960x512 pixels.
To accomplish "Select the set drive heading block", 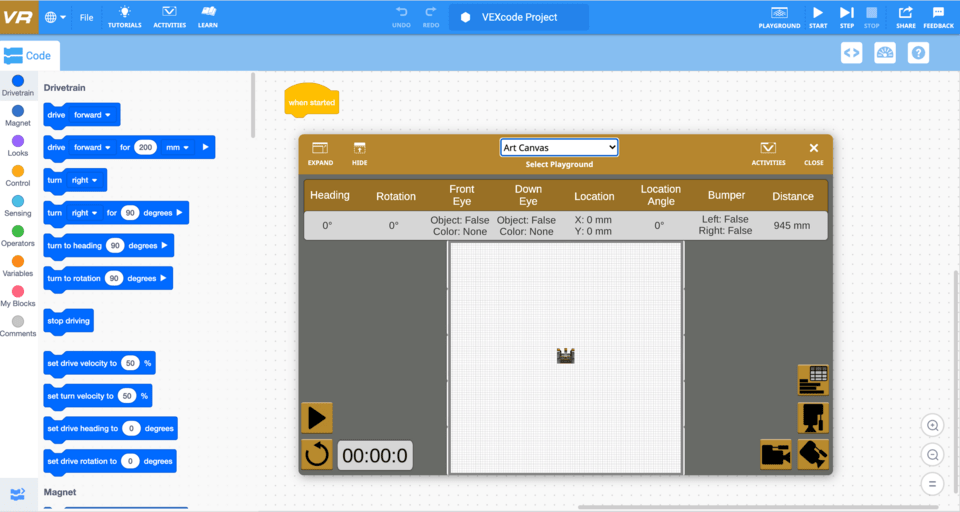I will tap(110, 429).
